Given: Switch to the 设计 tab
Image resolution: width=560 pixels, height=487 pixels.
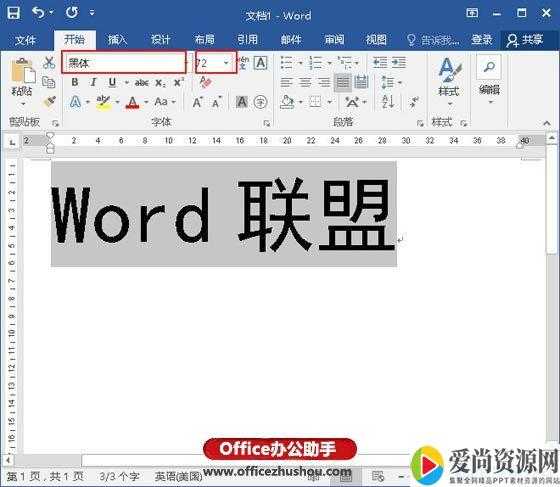Looking at the screenshot, I should tap(160, 40).
